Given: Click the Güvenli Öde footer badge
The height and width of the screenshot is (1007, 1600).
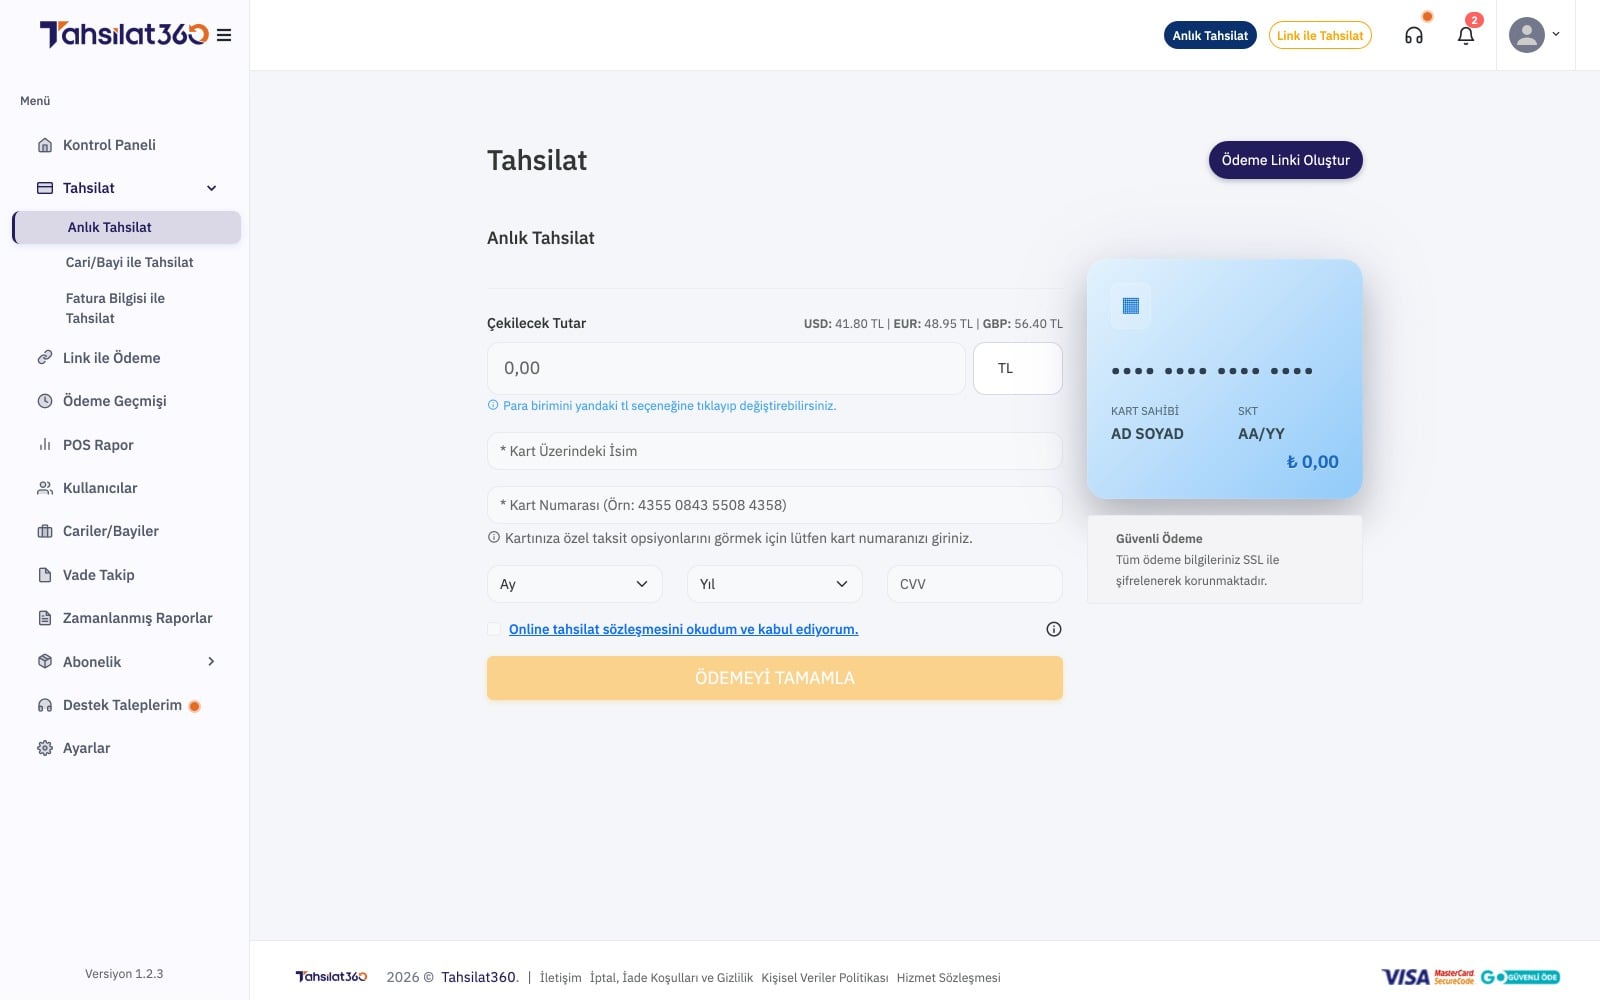Looking at the screenshot, I should (x=1520, y=977).
